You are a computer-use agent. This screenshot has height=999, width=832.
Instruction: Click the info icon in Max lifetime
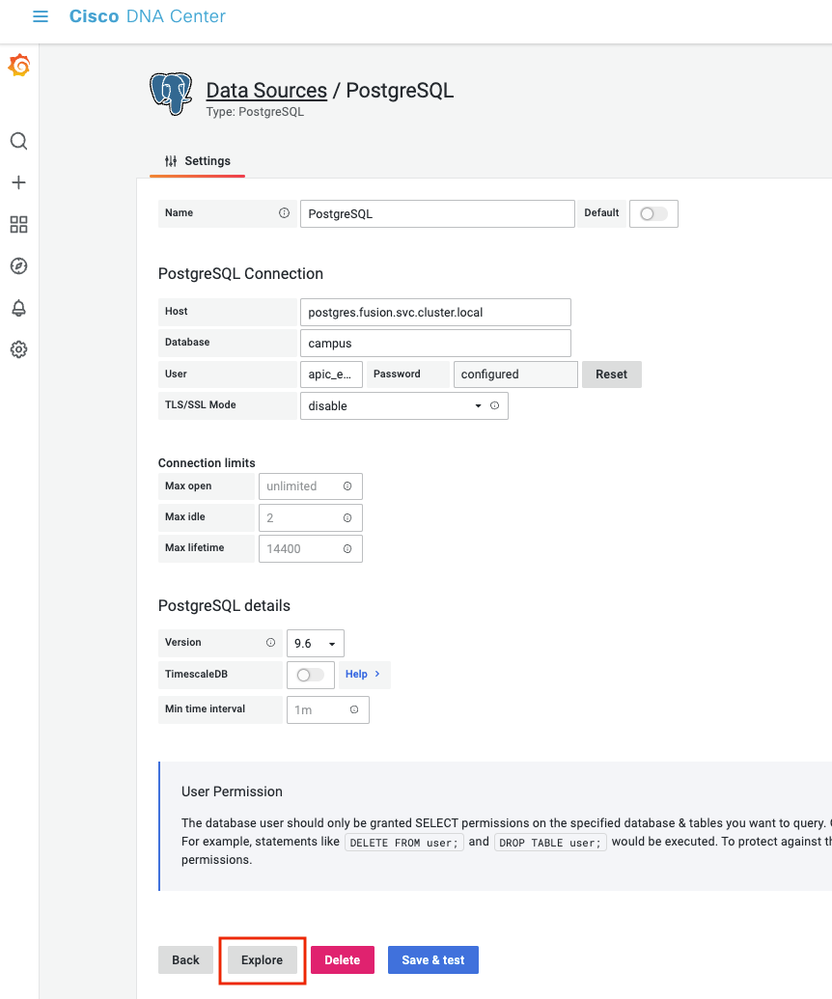[347, 549]
